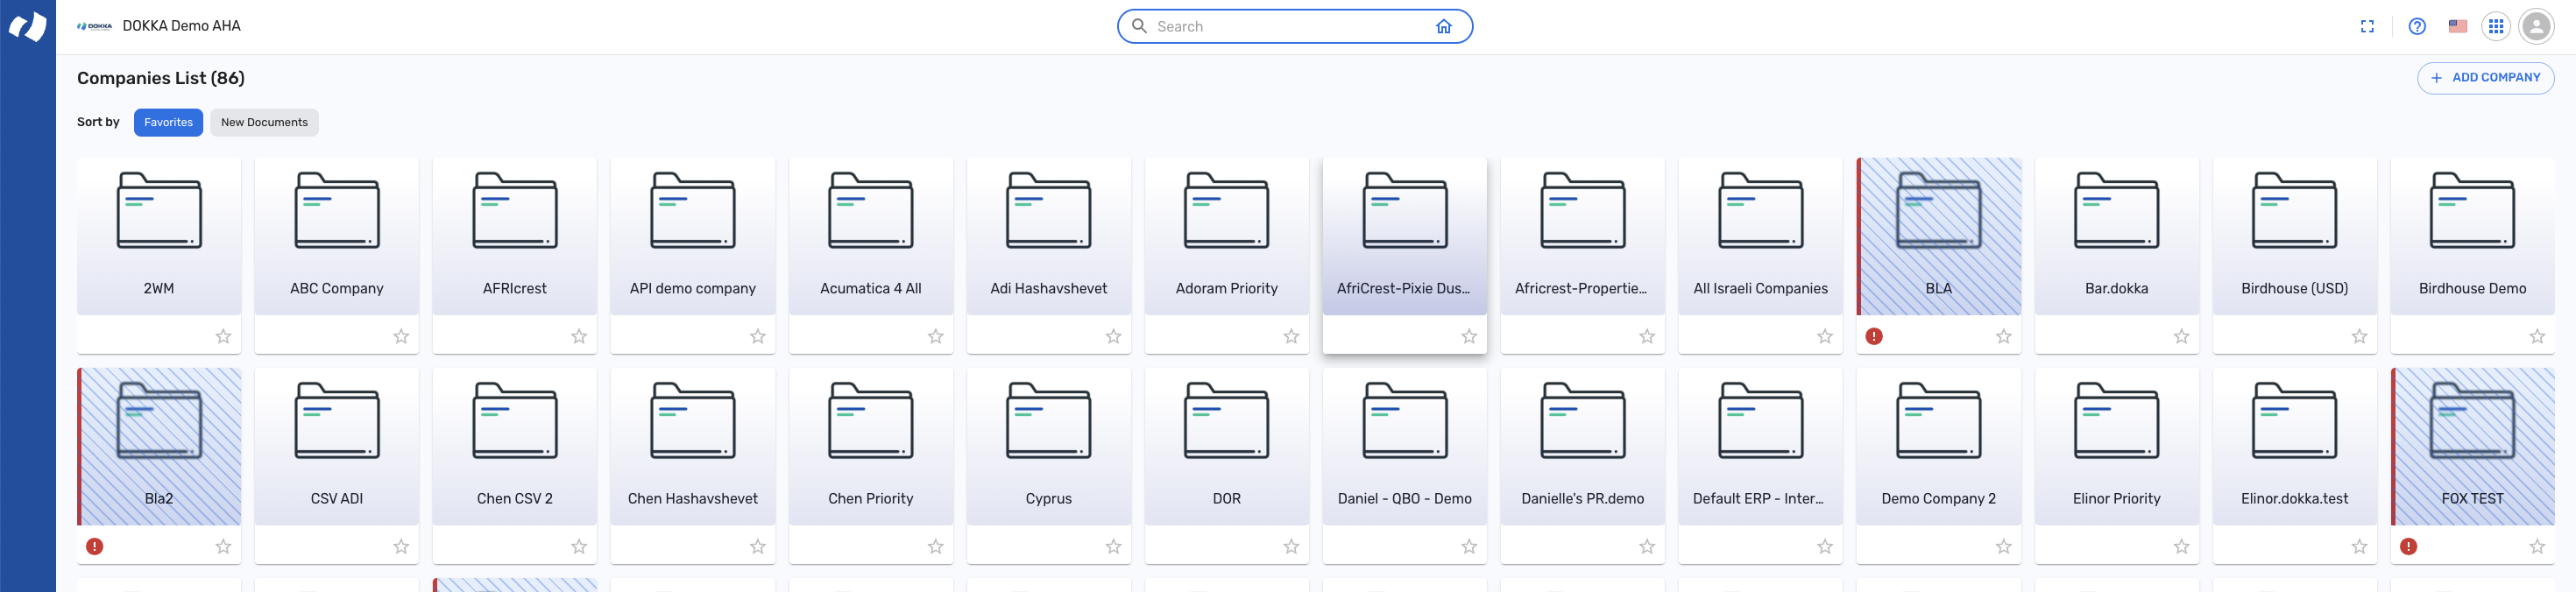Open the Birdhouse Demo folder
2576x592 pixels.
pyautogui.click(x=2473, y=237)
